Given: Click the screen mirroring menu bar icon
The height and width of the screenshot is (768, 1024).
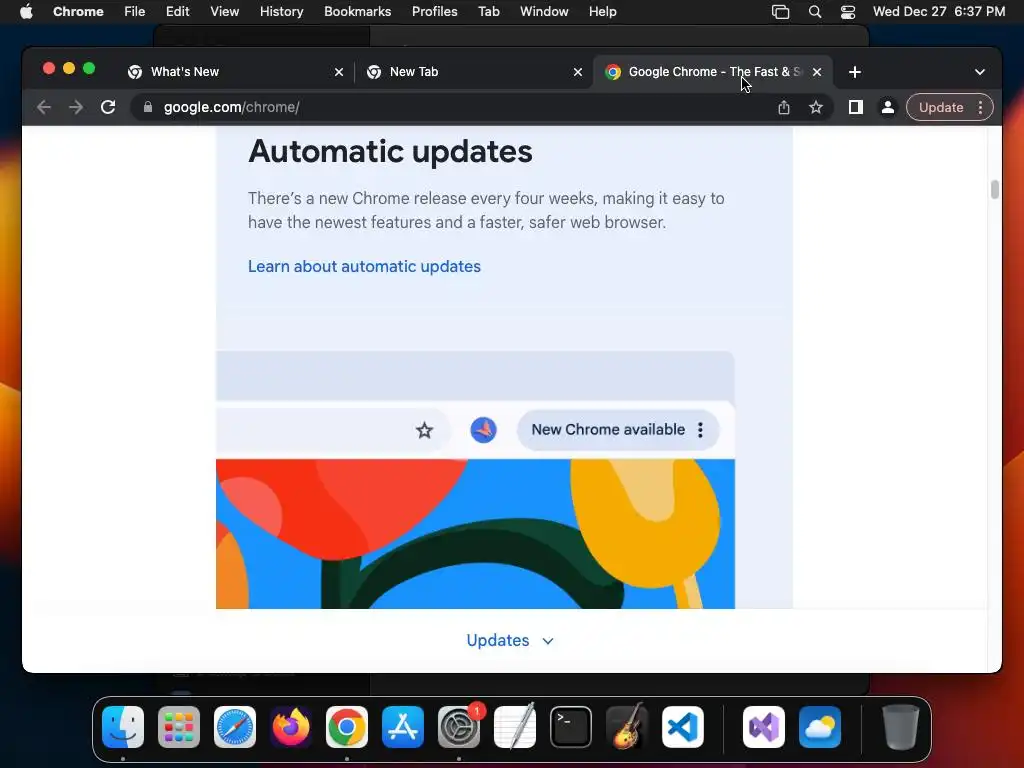Looking at the screenshot, I should (x=780, y=12).
